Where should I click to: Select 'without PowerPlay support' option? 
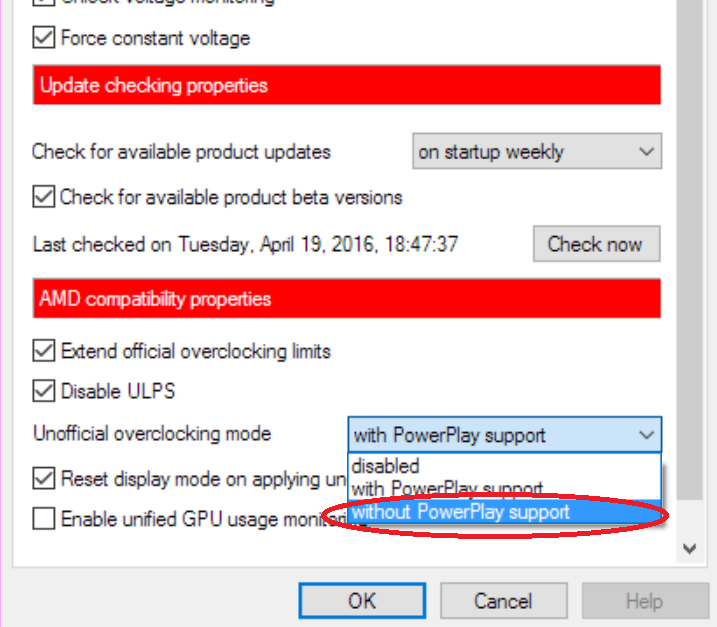pyautogui.click(x=461, y=512)
